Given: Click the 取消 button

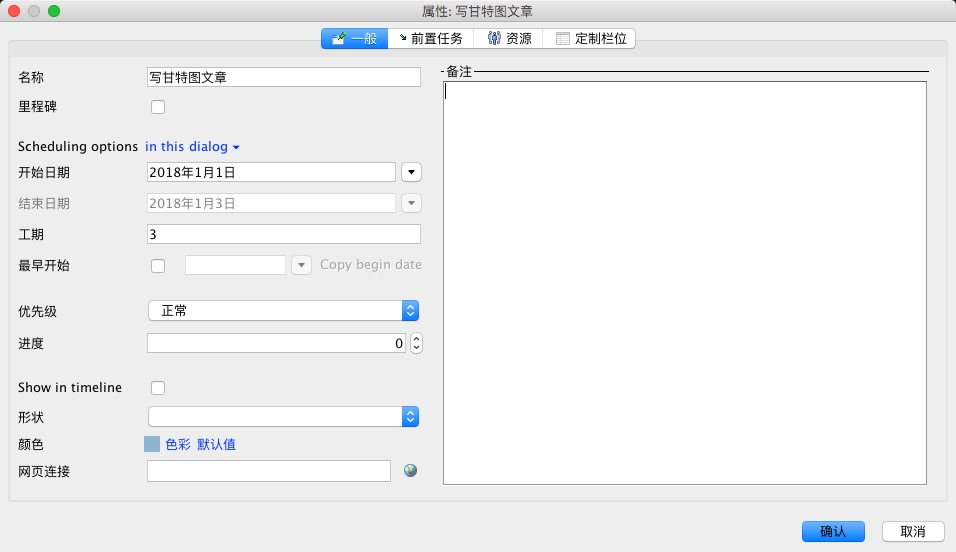Looking at the screenshot, I should pyautogui.click(x=913, y=531).
